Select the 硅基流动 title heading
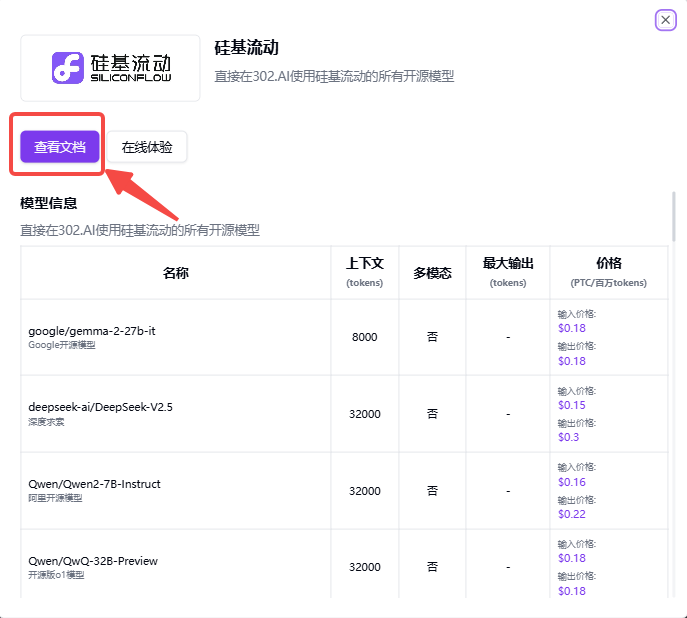The image size is (687, 618). click(x=246, y=48)
